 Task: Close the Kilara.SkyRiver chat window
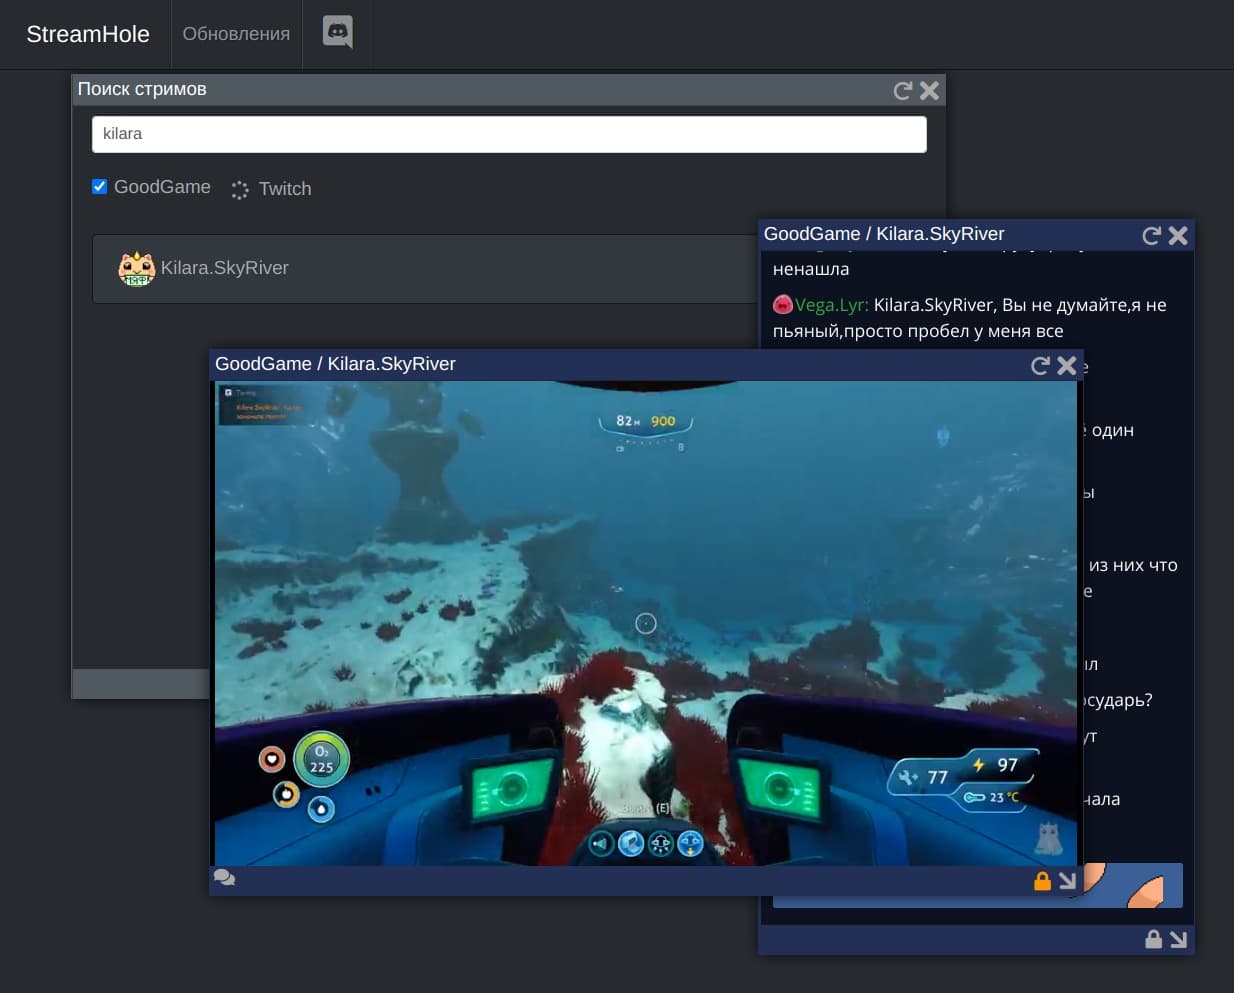click(x=1179, y=235)
